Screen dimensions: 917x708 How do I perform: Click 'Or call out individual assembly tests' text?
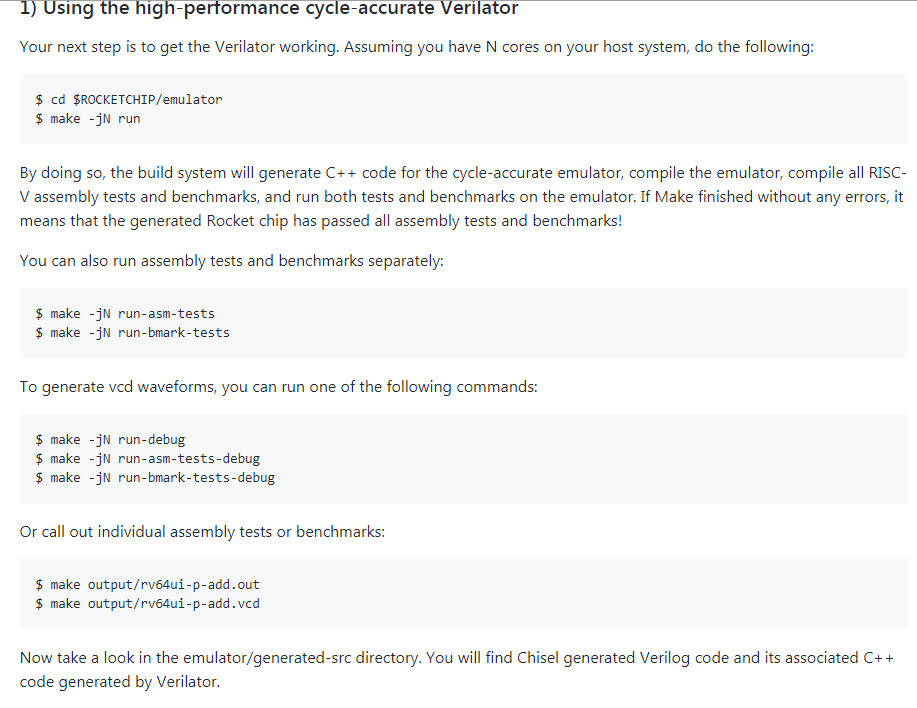(202, 532)
